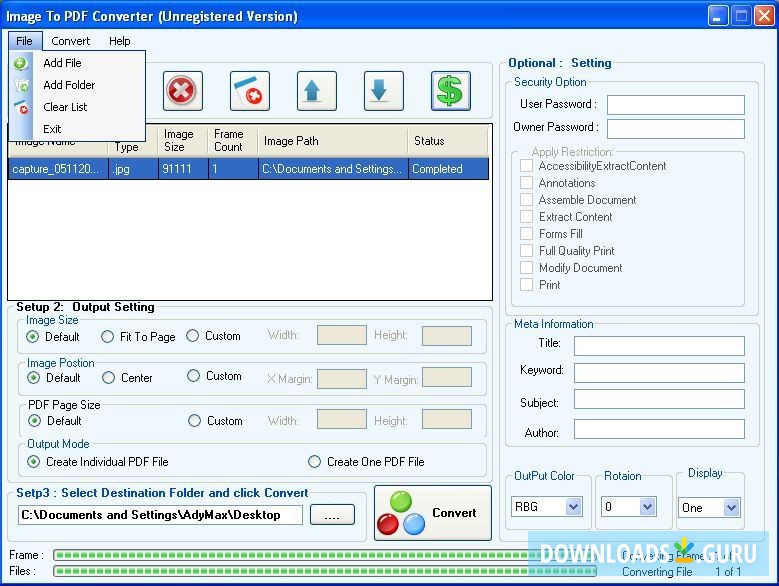
Task: Select Default under Image Postion
Action: pos(33,378)
